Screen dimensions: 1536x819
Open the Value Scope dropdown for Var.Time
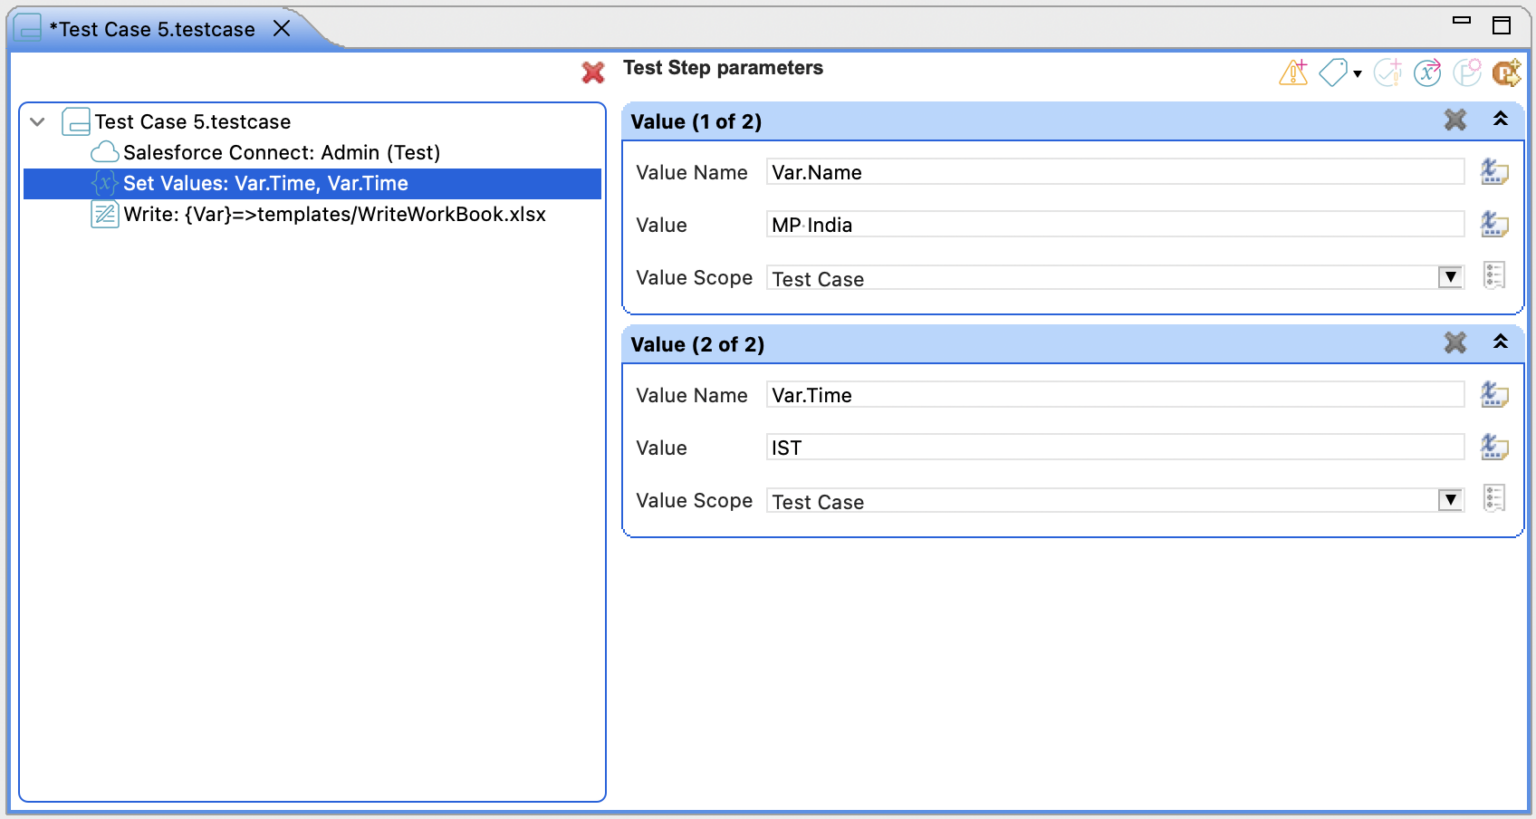[1450, 498]
